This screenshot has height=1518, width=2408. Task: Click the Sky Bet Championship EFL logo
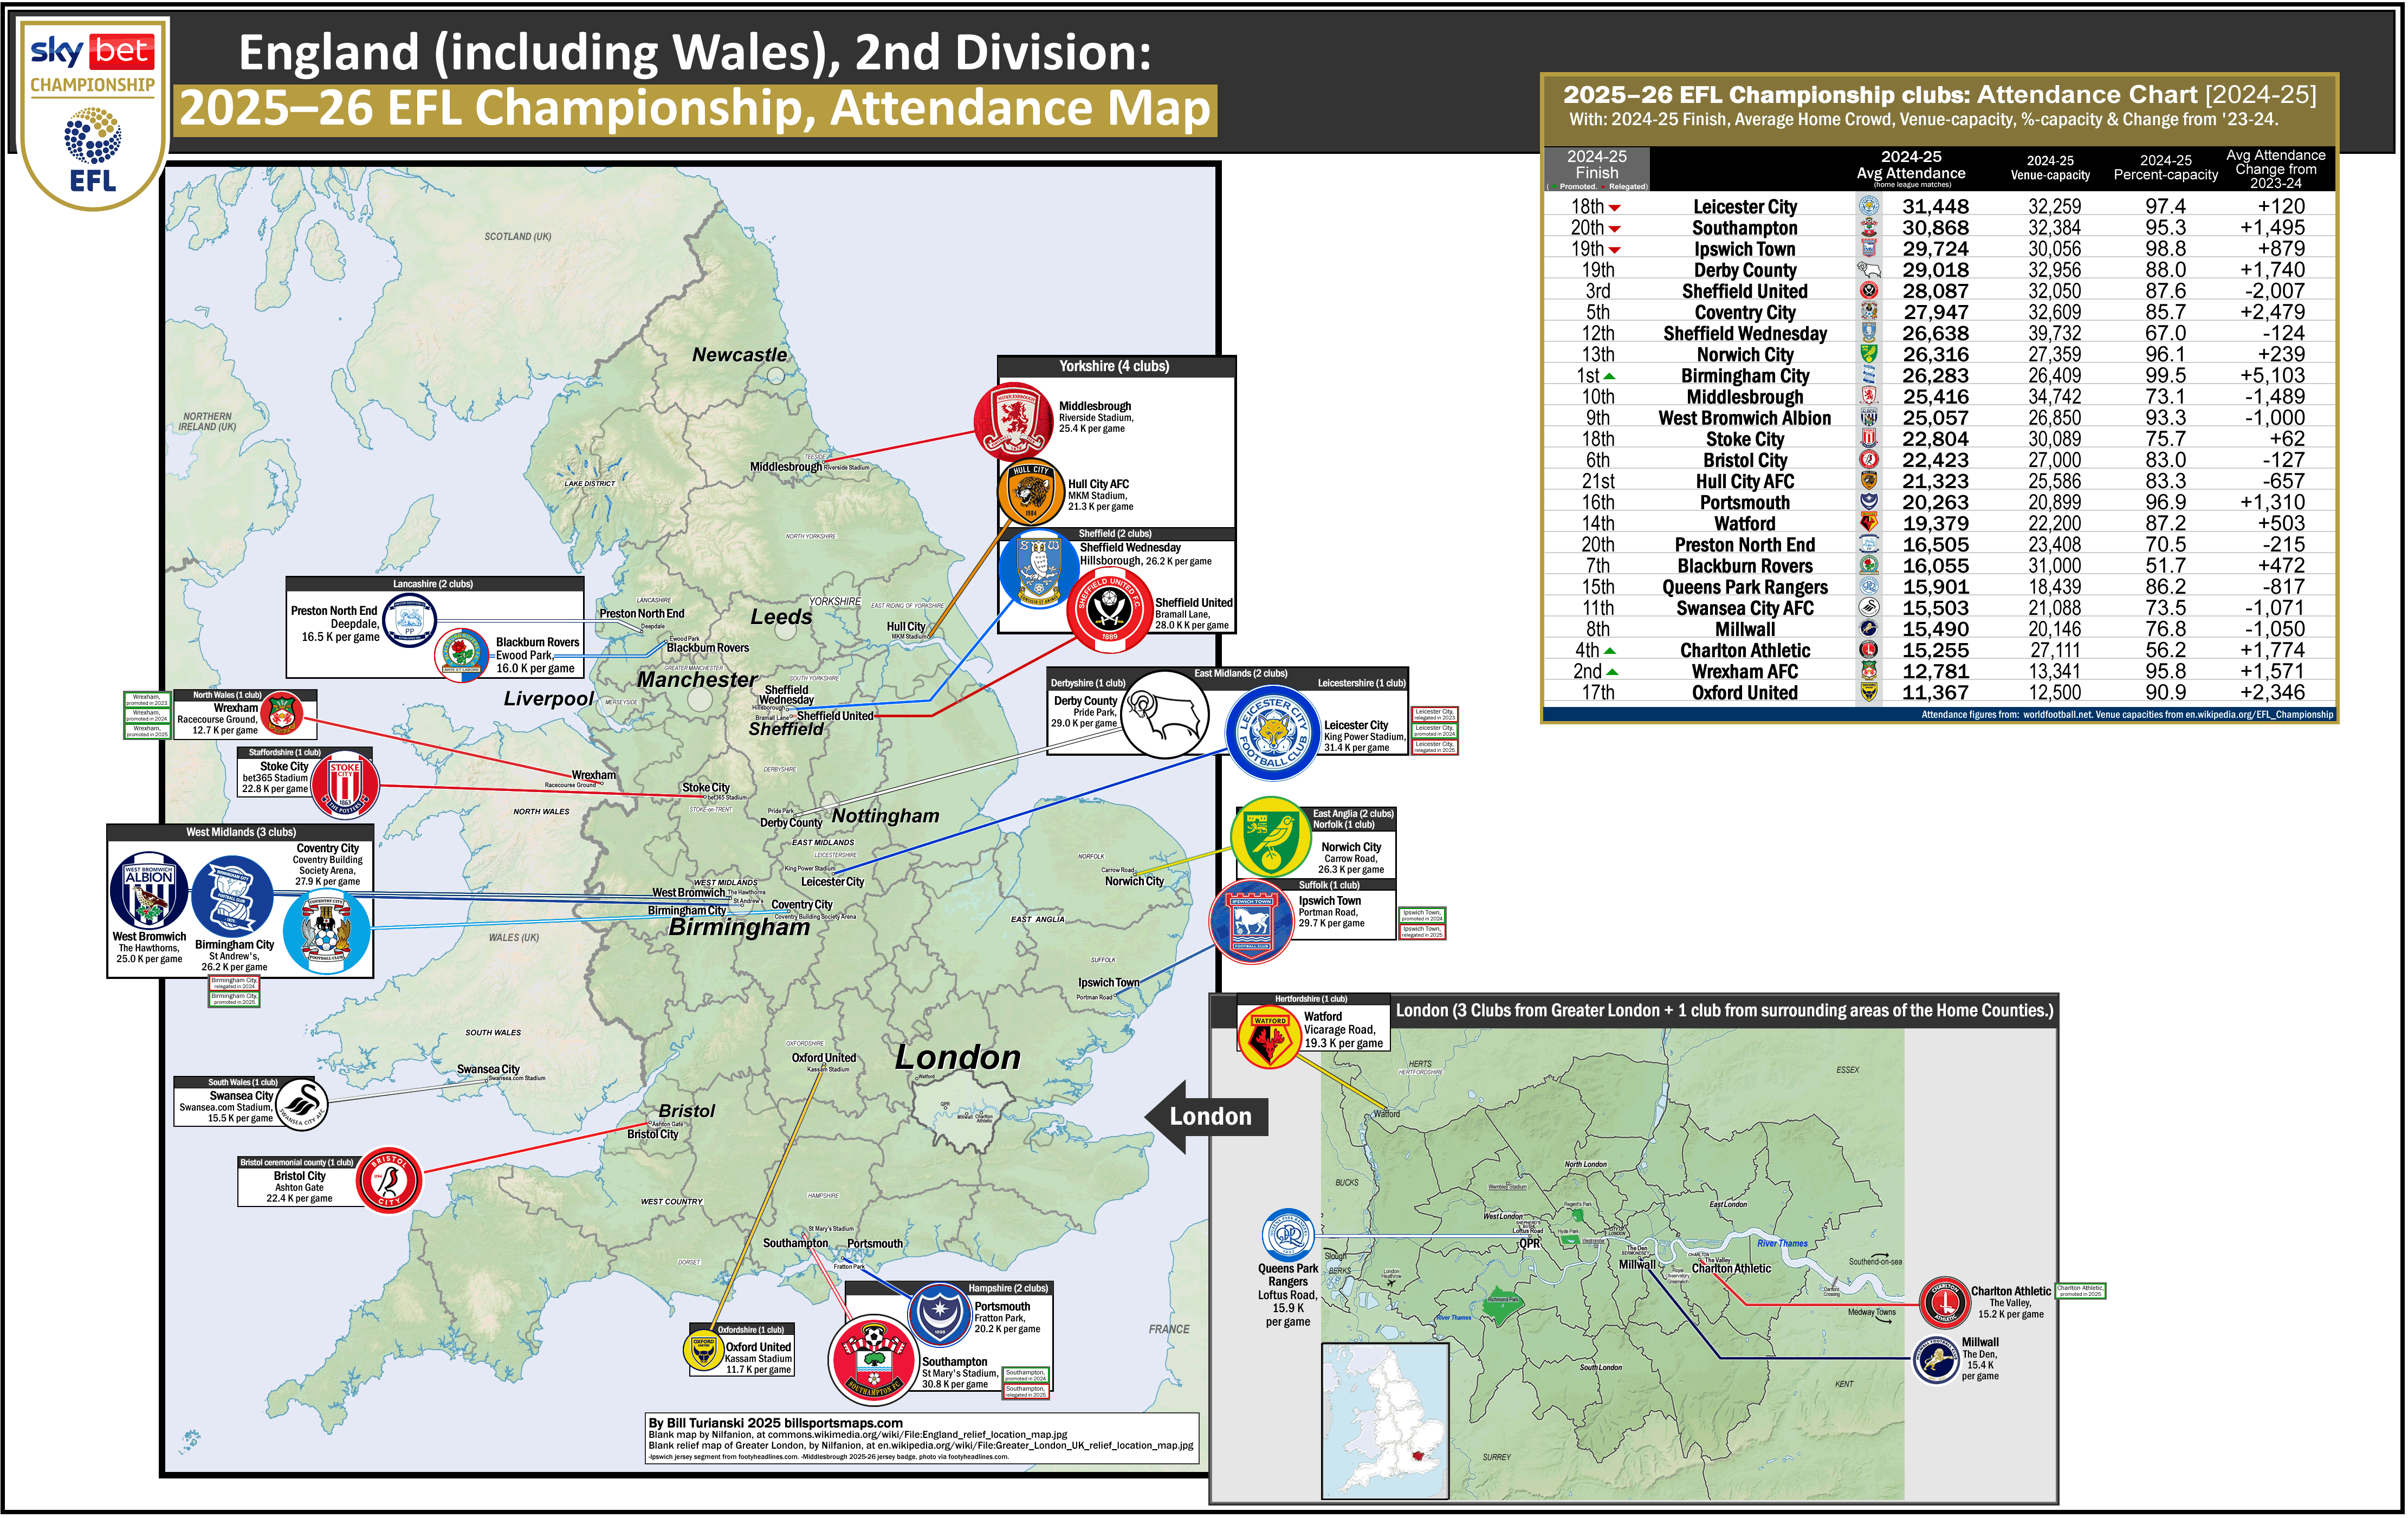coord(93,113)
